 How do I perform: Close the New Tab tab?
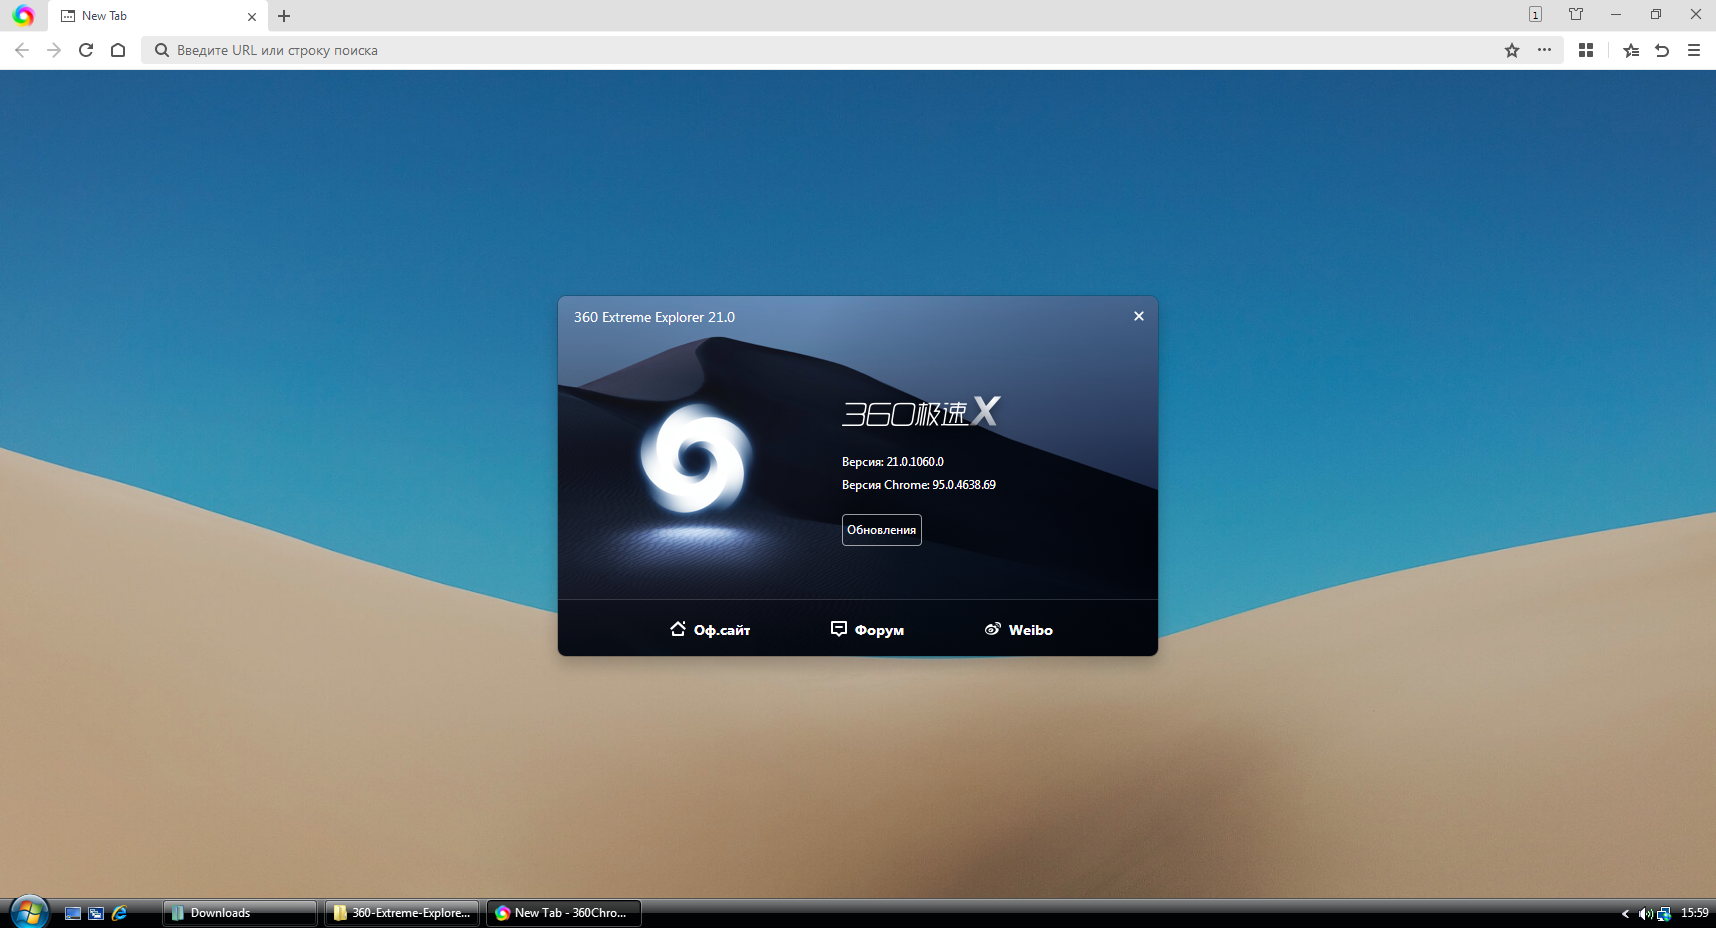point(252,16)
